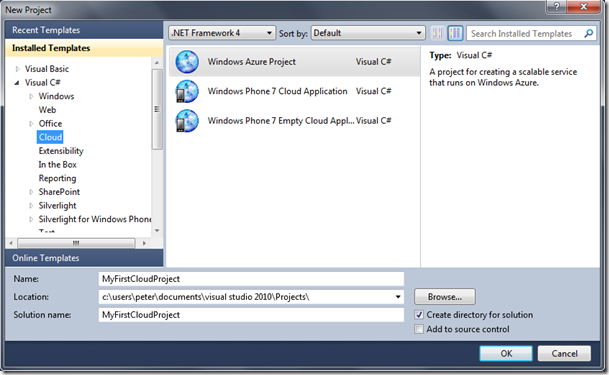Select the Reporting category
This screenshot has width=609, height=375.
pyautogui.click(x=57, y=178)
